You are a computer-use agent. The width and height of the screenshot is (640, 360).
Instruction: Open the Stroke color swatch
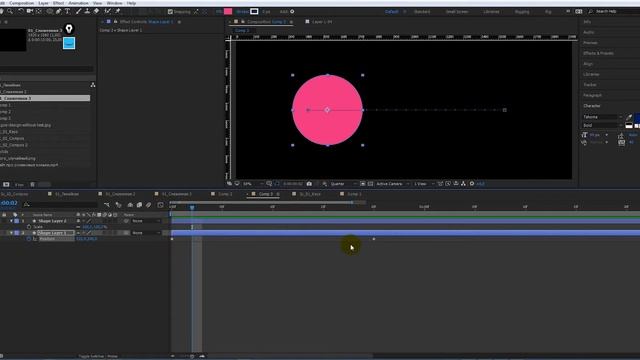254,11
